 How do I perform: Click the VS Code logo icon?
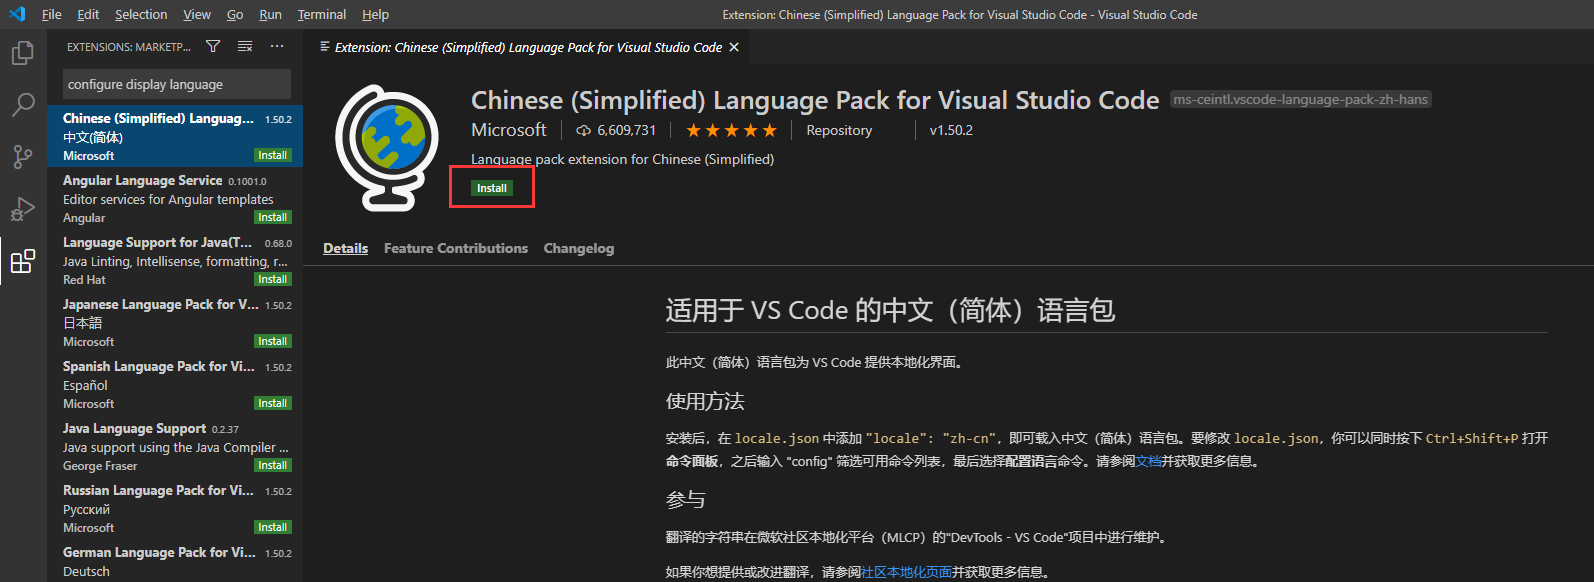pos(16,14)
